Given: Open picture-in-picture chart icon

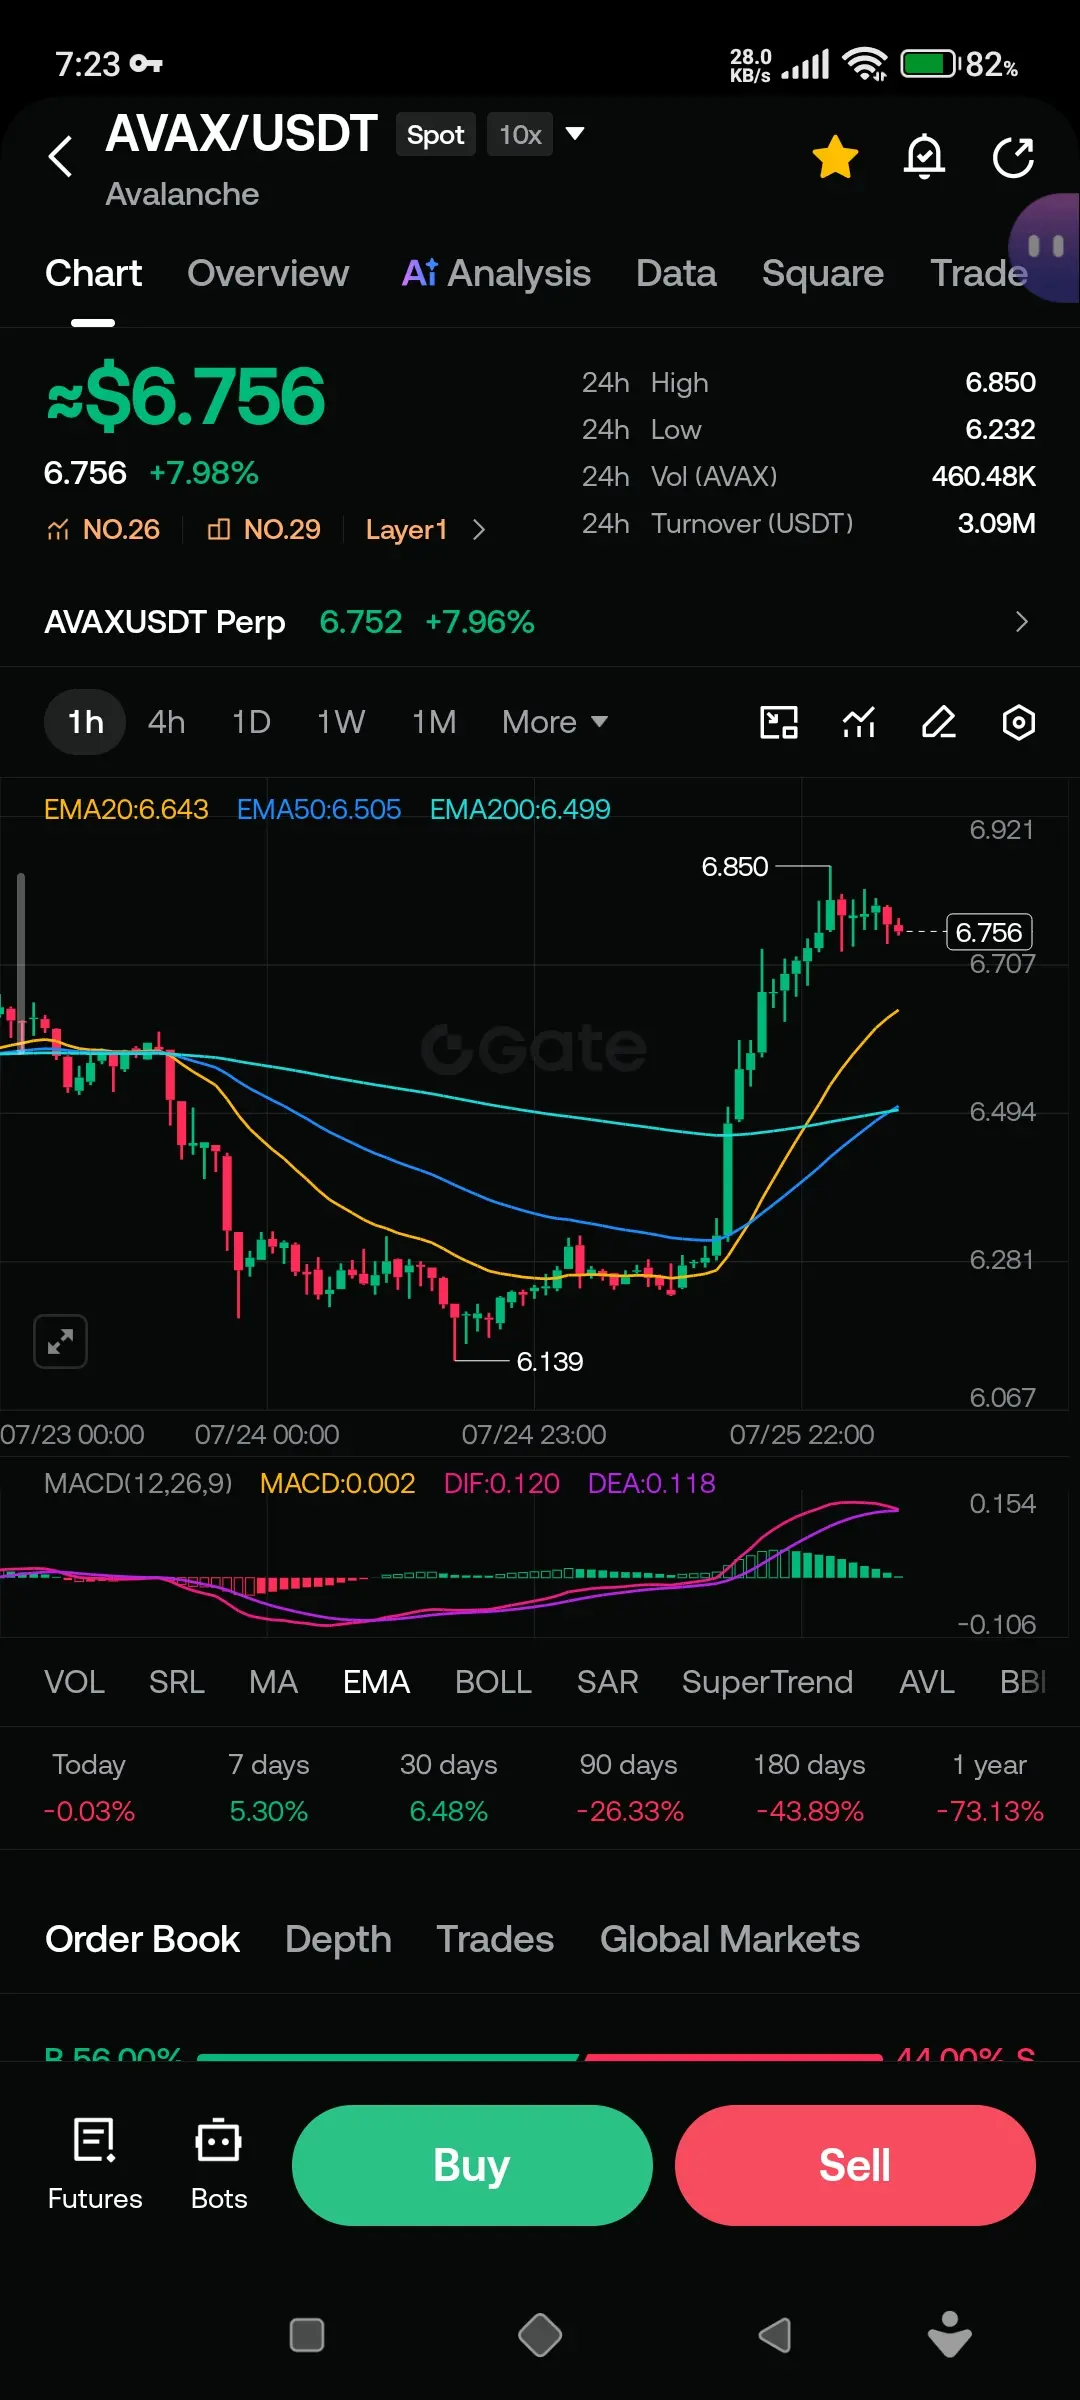Looking at the screenshot, I should point(779,722).
